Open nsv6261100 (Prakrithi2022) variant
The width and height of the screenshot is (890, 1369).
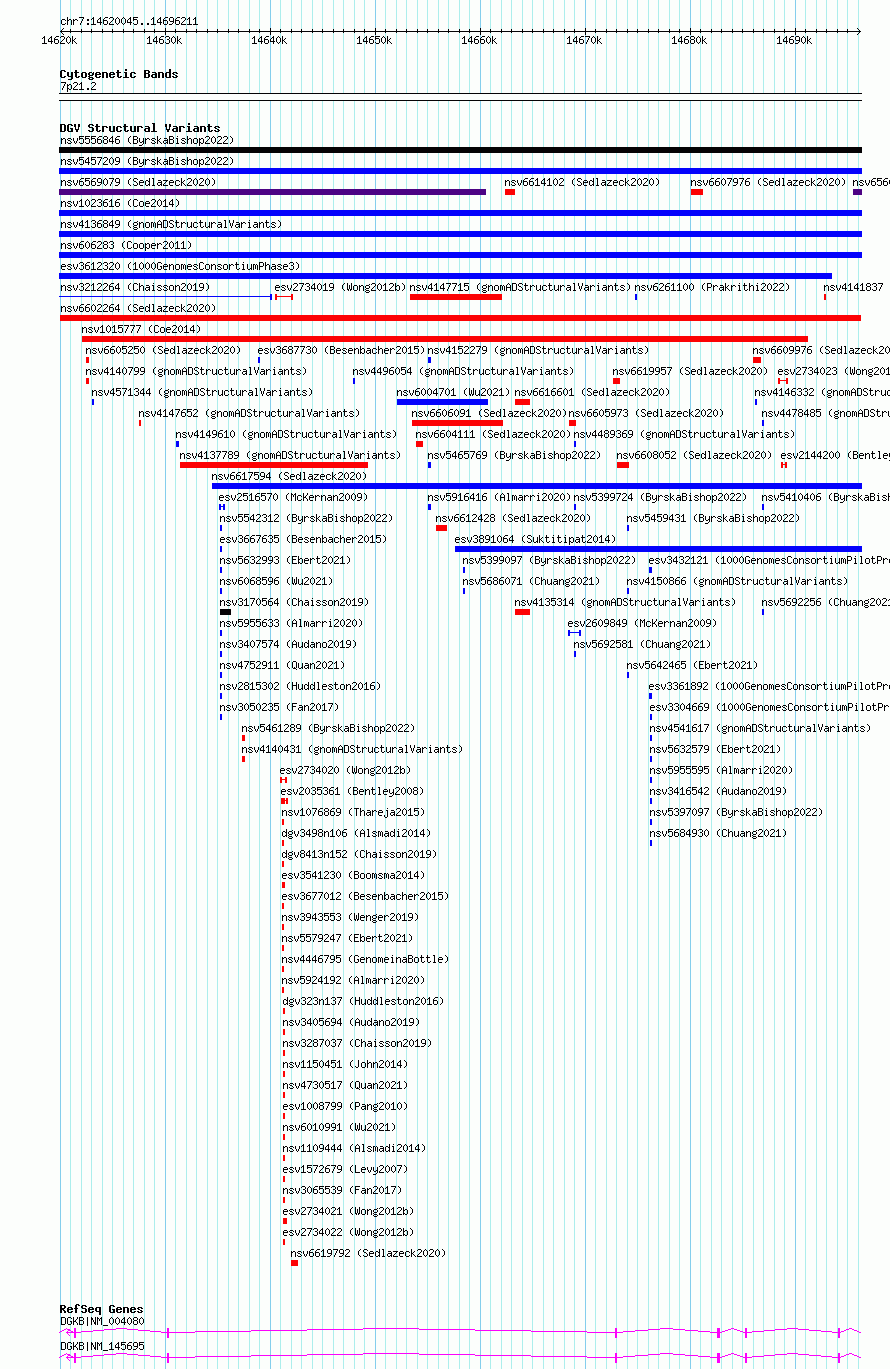click(x=712, y=287)
